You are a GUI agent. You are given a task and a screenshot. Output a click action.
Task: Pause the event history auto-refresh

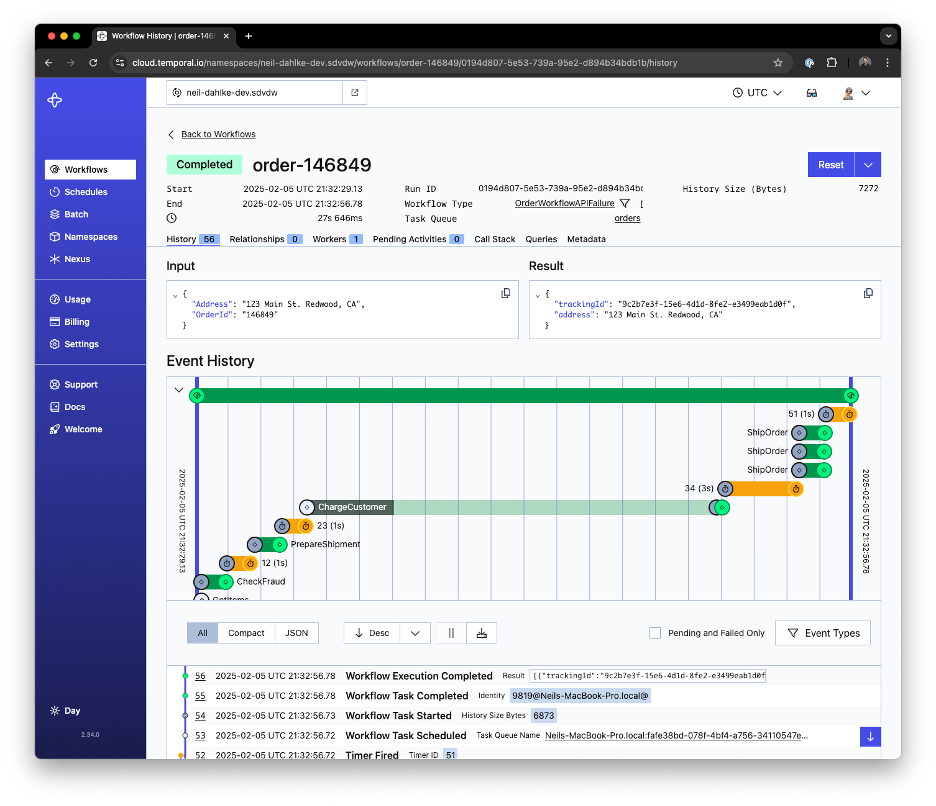tap(450, 633)
